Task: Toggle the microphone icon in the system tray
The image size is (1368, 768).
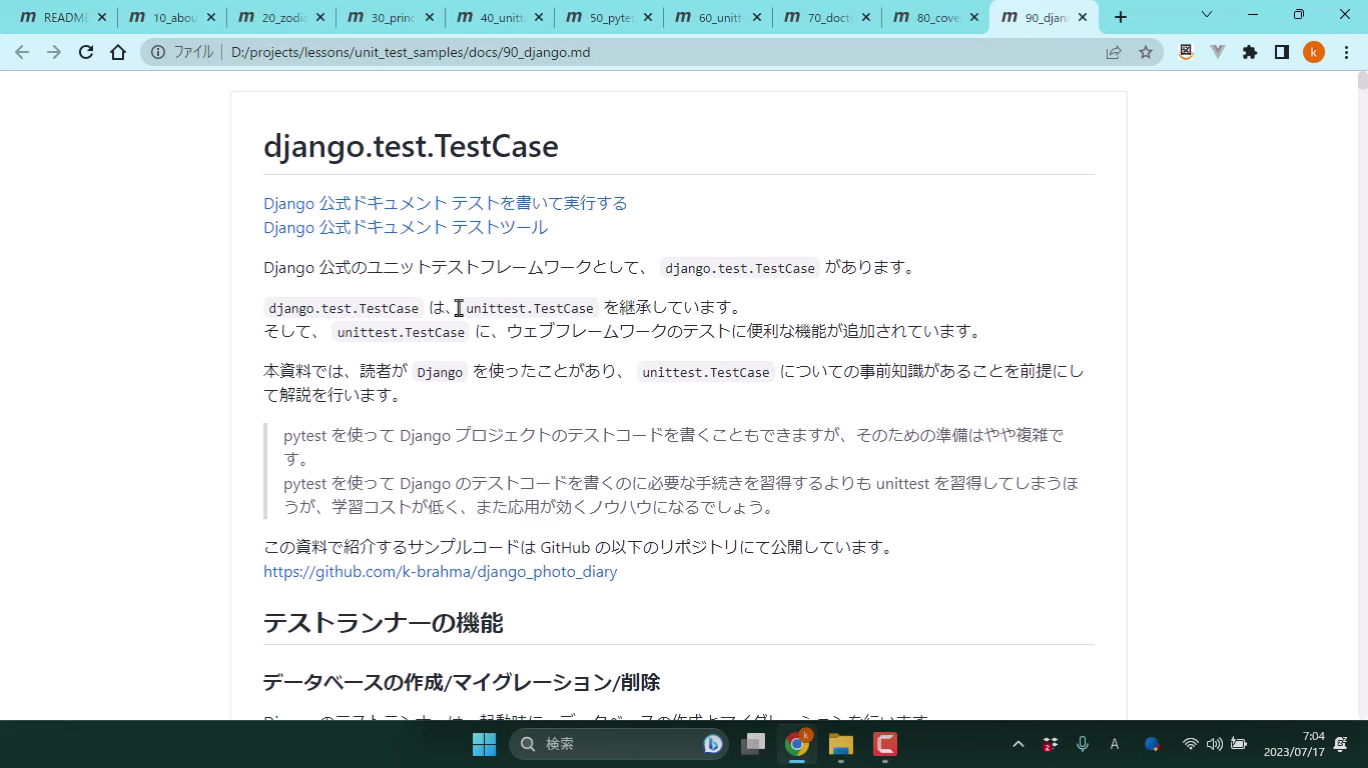Action: 1082,744
